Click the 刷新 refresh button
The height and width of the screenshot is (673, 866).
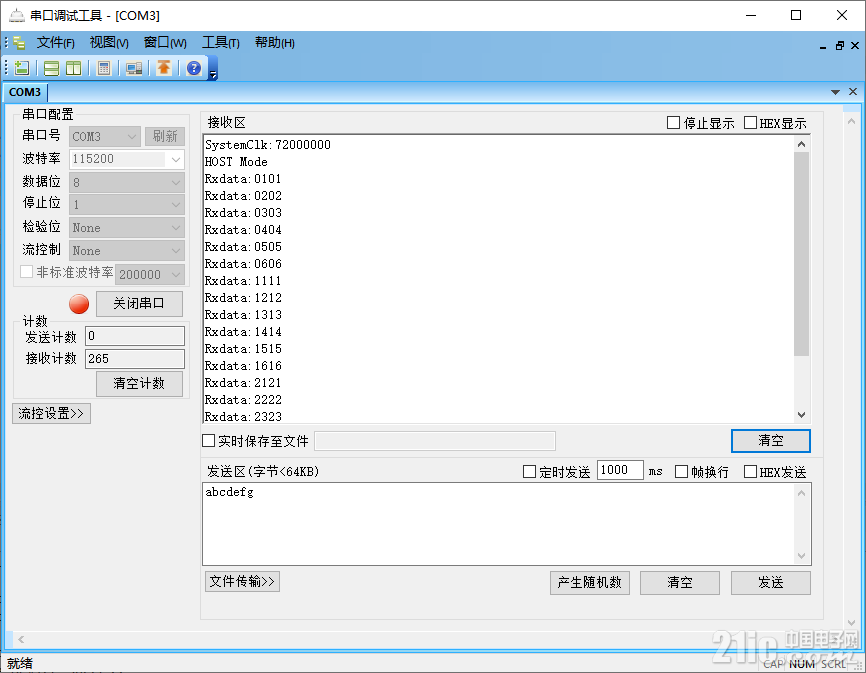(x=165, y=136)
